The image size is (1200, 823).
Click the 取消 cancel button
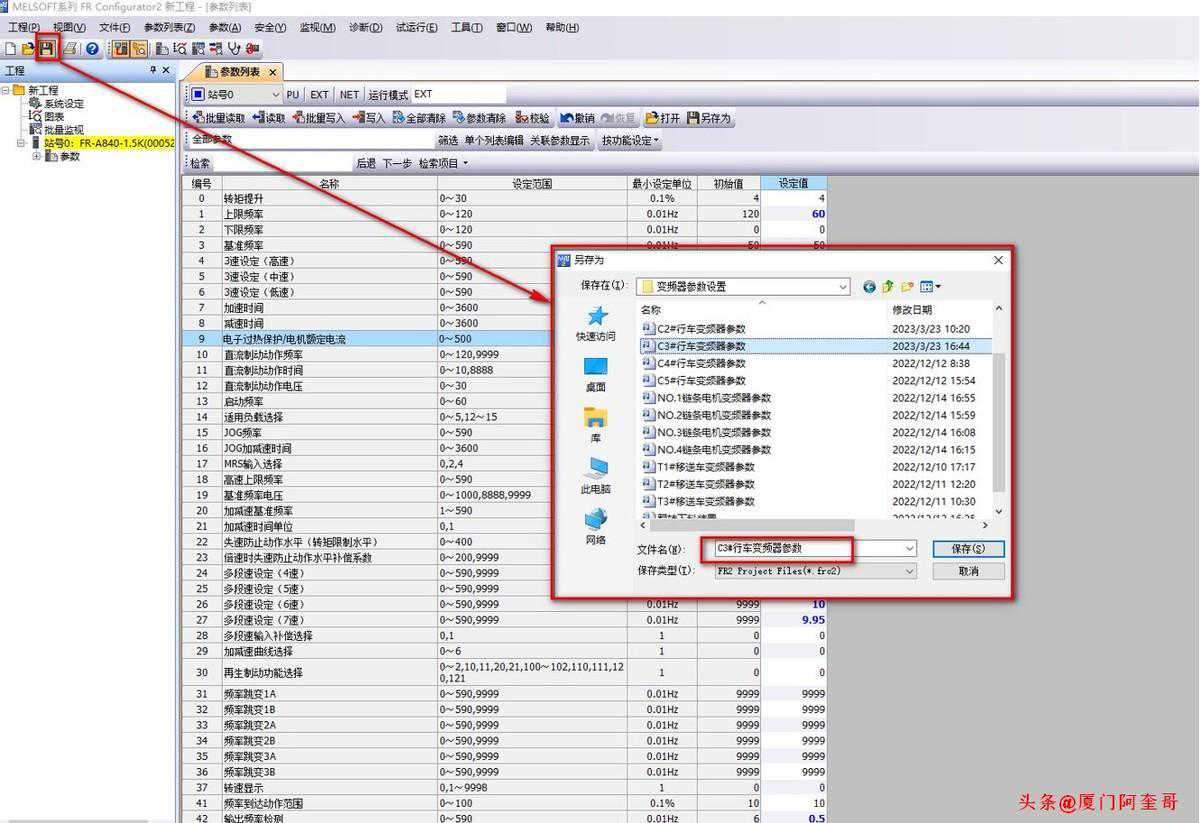[x=968, y=571]
